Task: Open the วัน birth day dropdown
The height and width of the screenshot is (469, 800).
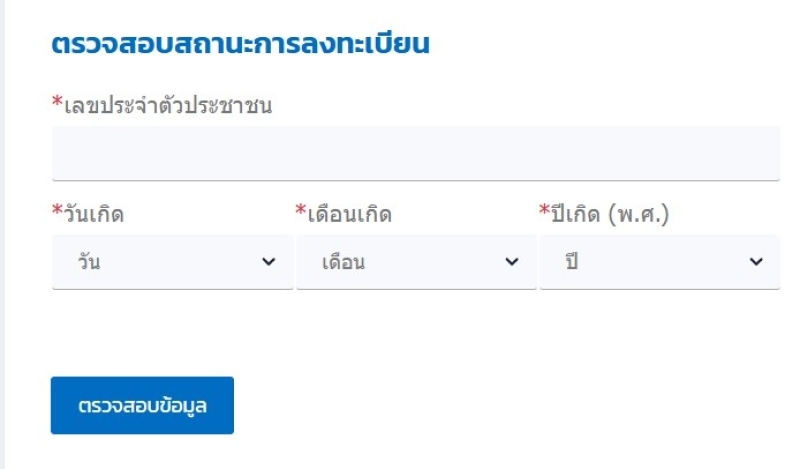Action: pos(172,262)
